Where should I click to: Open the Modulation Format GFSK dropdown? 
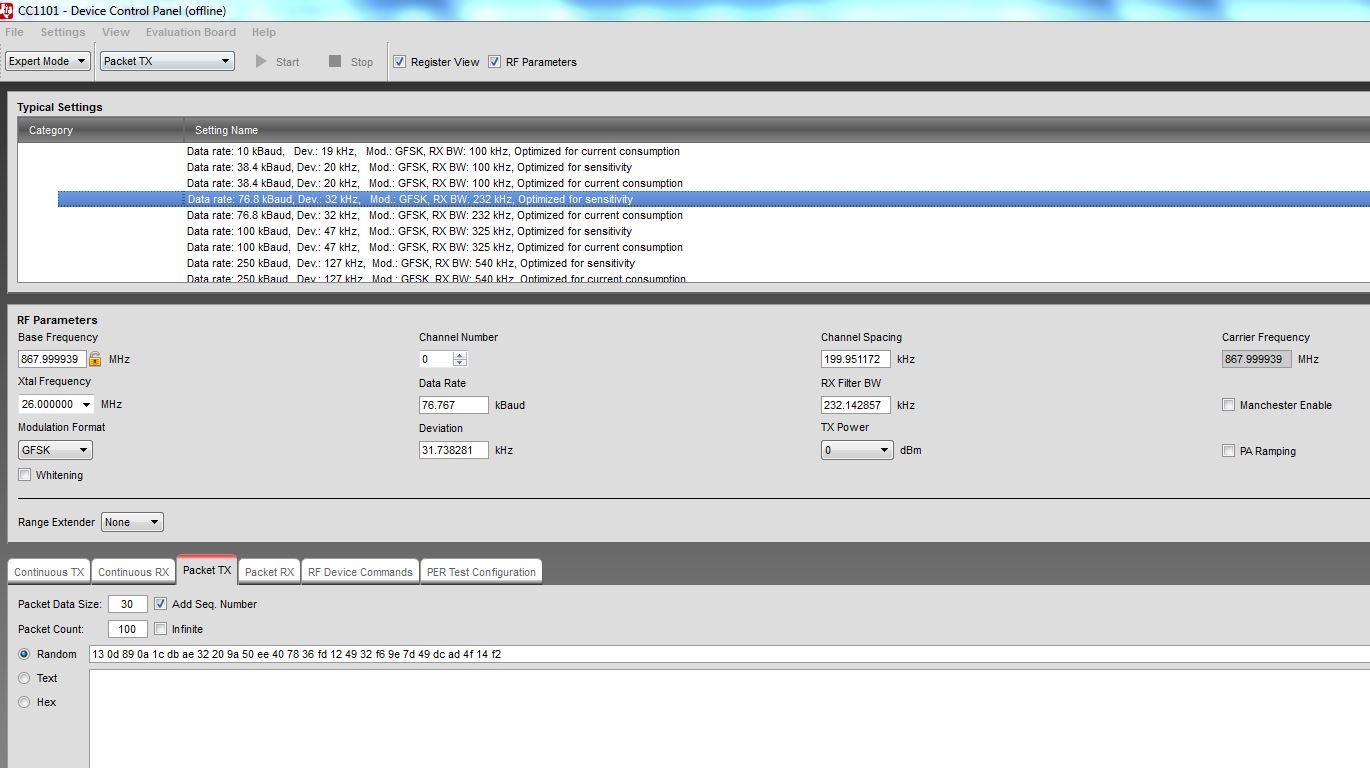[55, 450]
